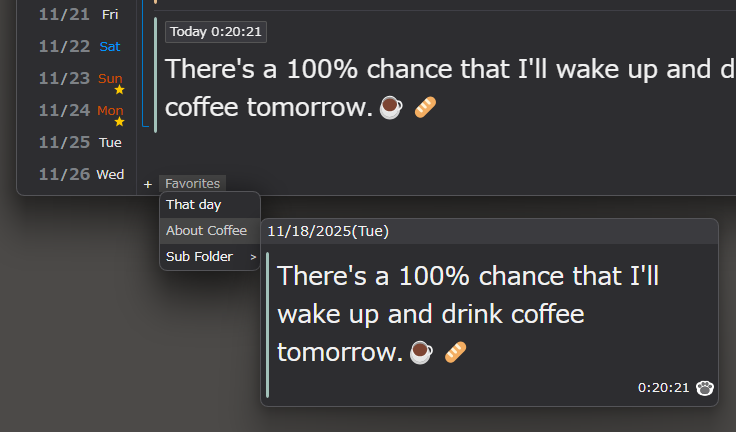Click the 0:20:21 time in the preview popup
736x432 pixels.
click(x=664, y=387)
